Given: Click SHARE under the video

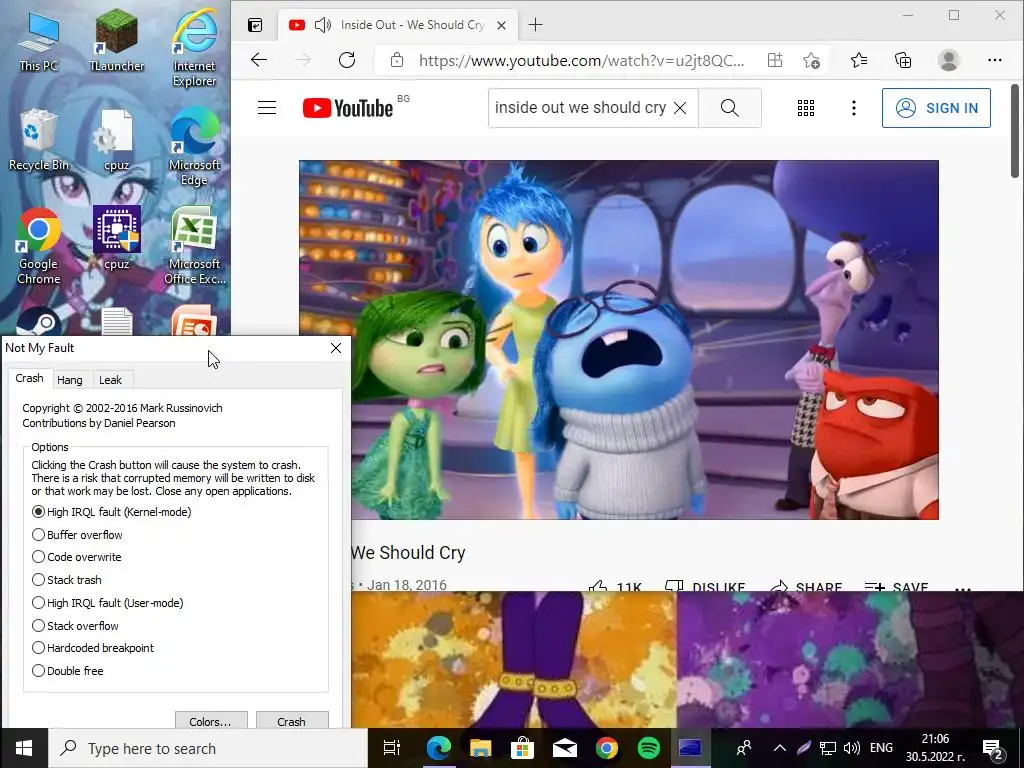Looking at the screenshot, I should 806,586.
